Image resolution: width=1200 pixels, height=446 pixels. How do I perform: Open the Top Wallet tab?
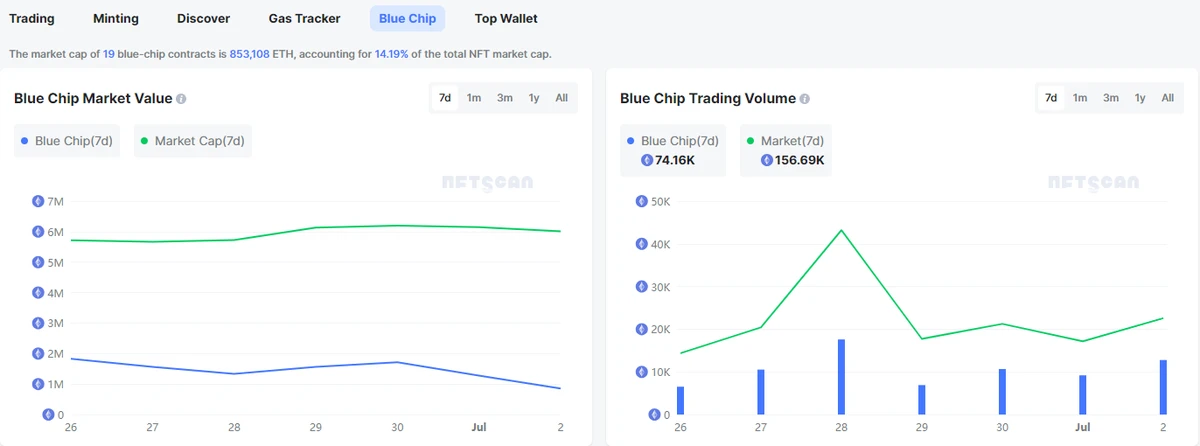[506, 19]
